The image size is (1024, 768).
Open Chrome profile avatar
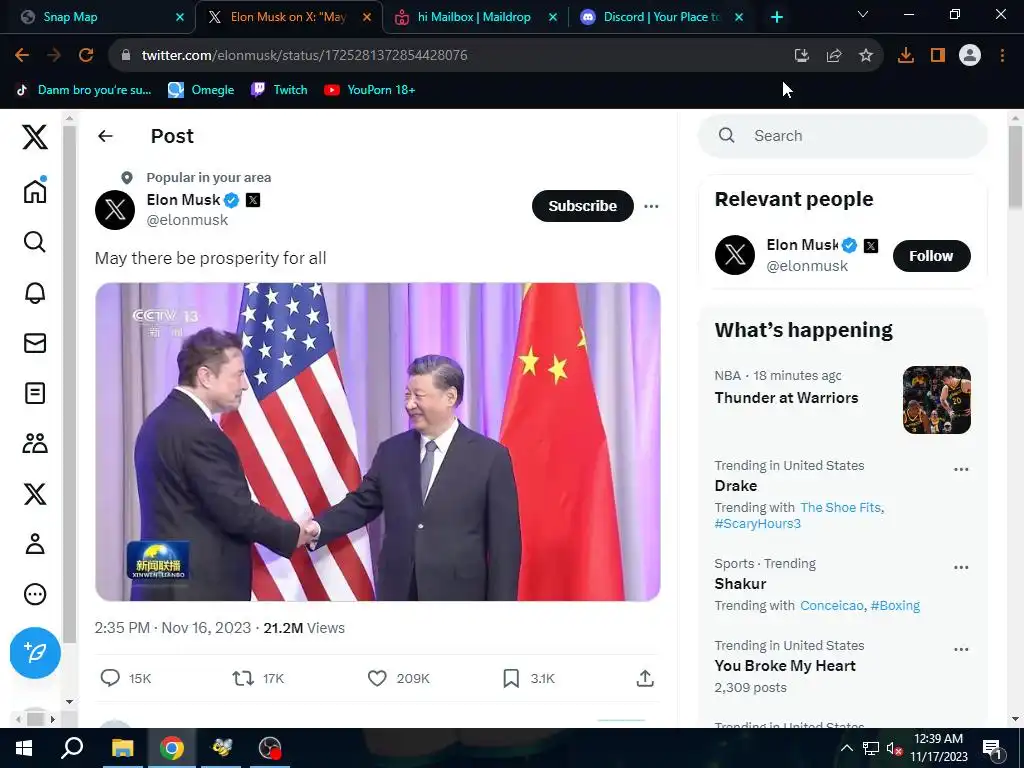pos(969,56)
